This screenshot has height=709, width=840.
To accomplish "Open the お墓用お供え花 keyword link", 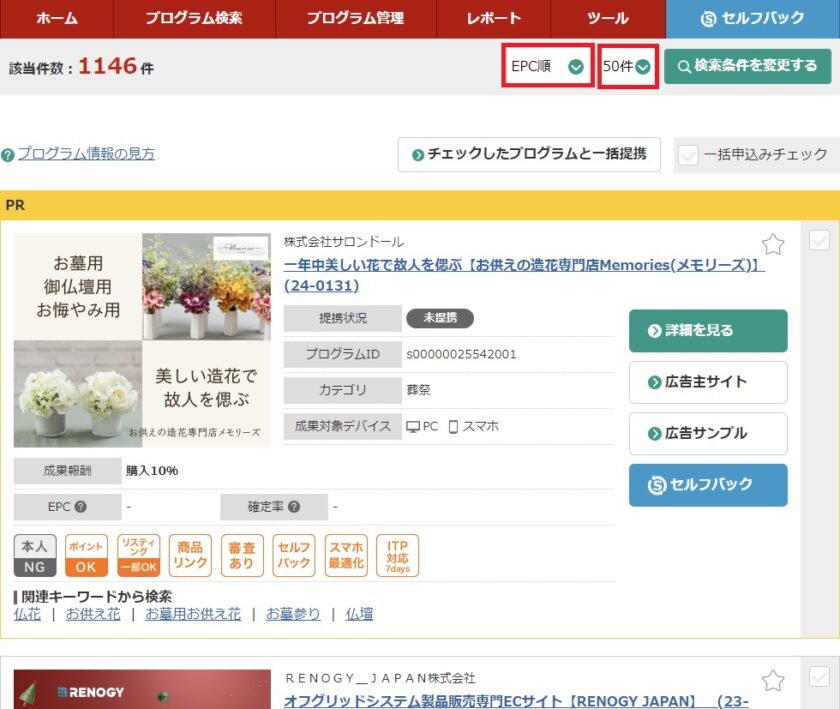I will click(x=193, y=614).
